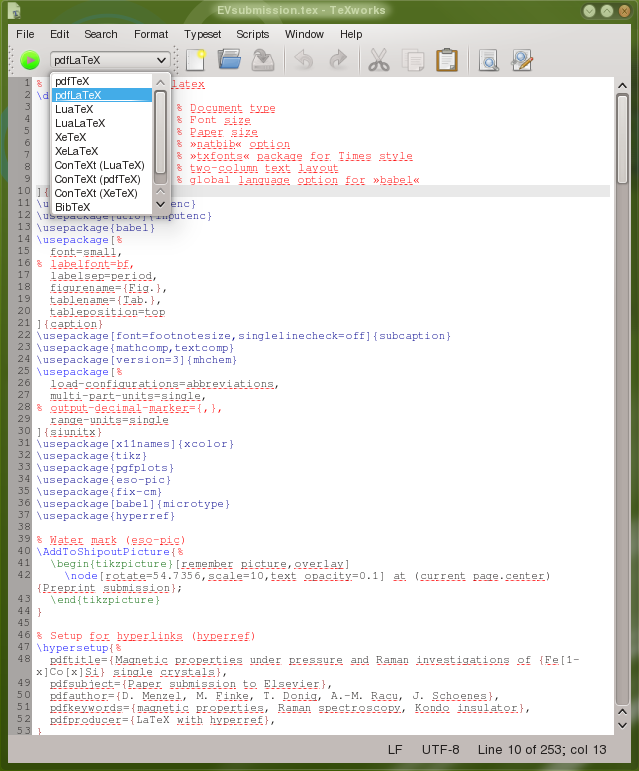Click the \usepackage{pgfplots} line
The height and width of the screenshot is (771, 639).
[x=105, y=468]
